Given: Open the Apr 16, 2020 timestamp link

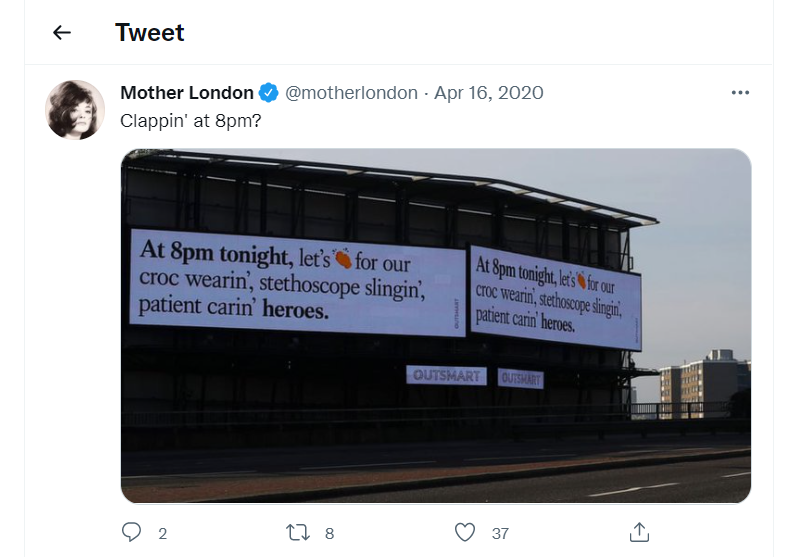Looking at the screenshot, I should pyautogui.click(x=489, y=93).
